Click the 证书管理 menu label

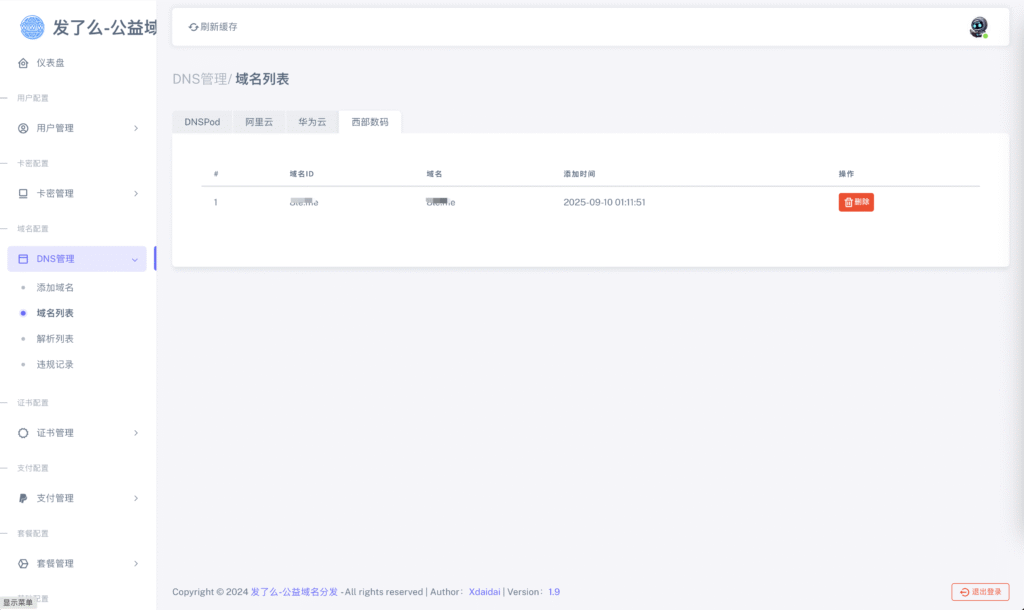pos(55,433)
